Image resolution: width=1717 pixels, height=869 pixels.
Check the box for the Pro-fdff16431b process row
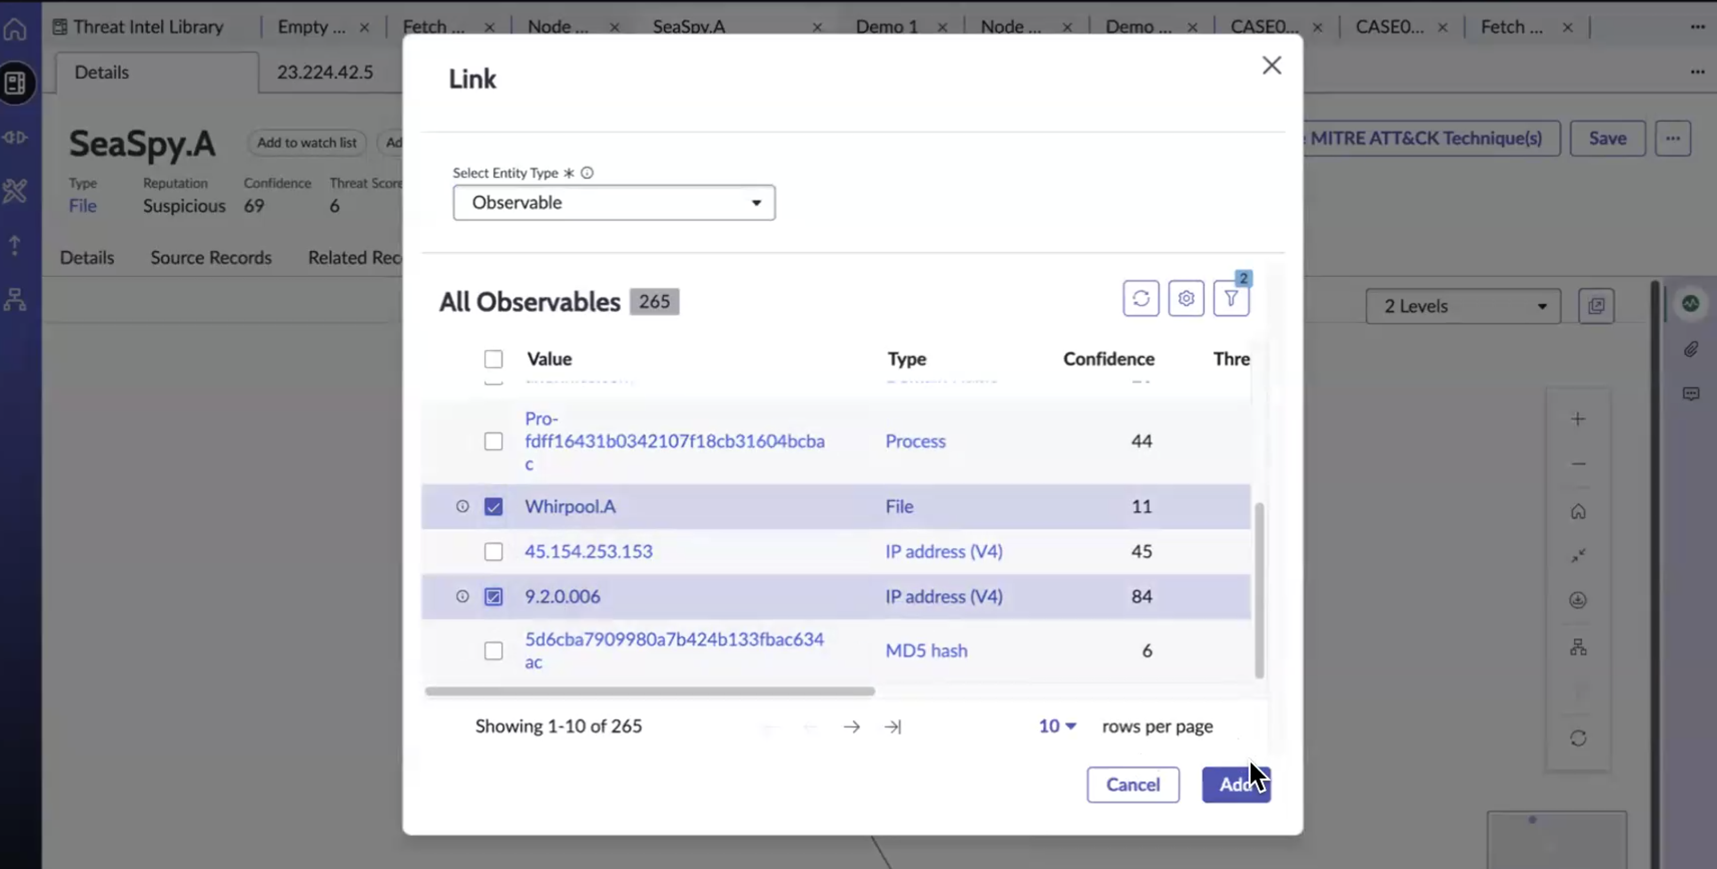point(494,441)
